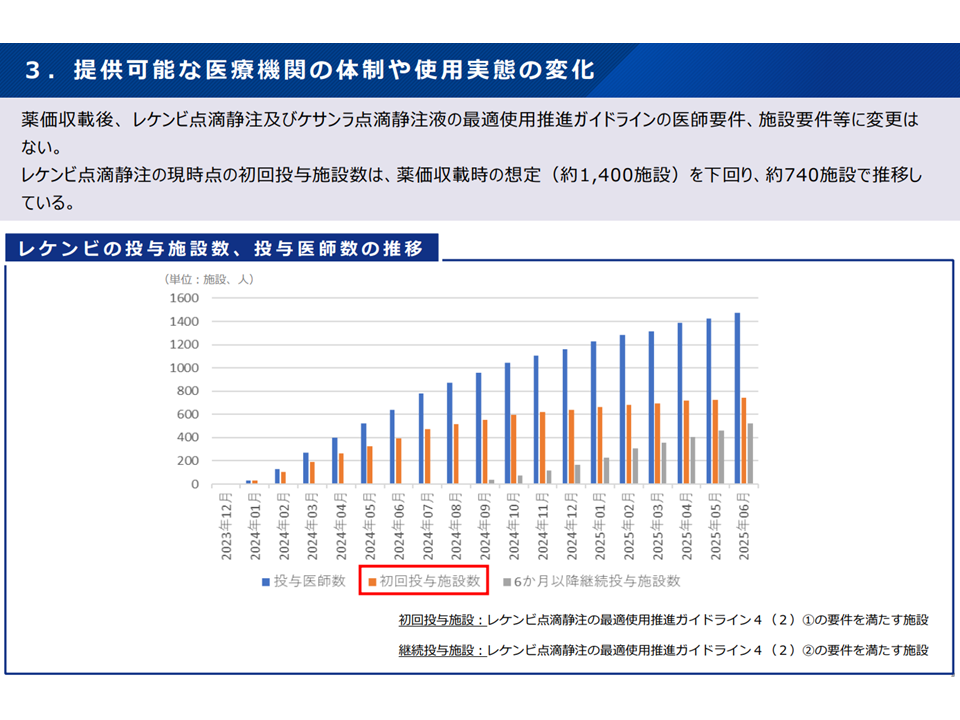Click the y-axis value 1200

[184, 345]
